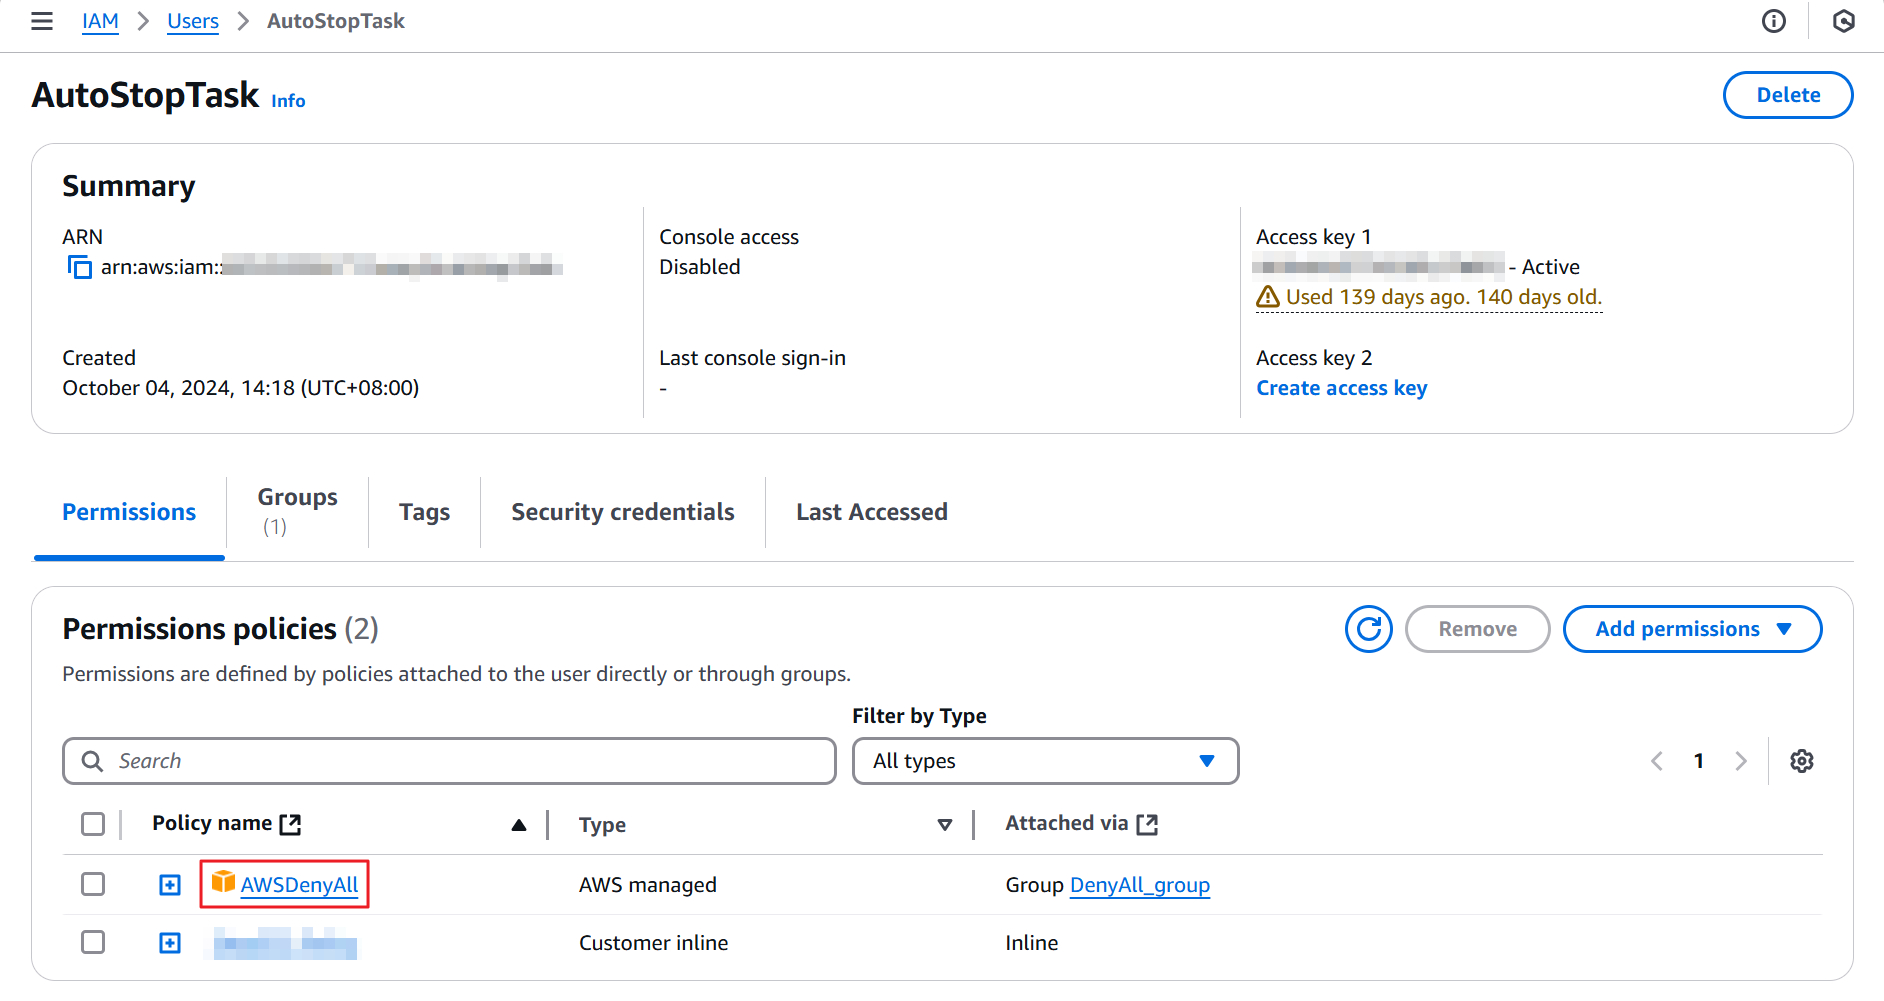Open the hexagon settings icon in header

point(1844,21)
